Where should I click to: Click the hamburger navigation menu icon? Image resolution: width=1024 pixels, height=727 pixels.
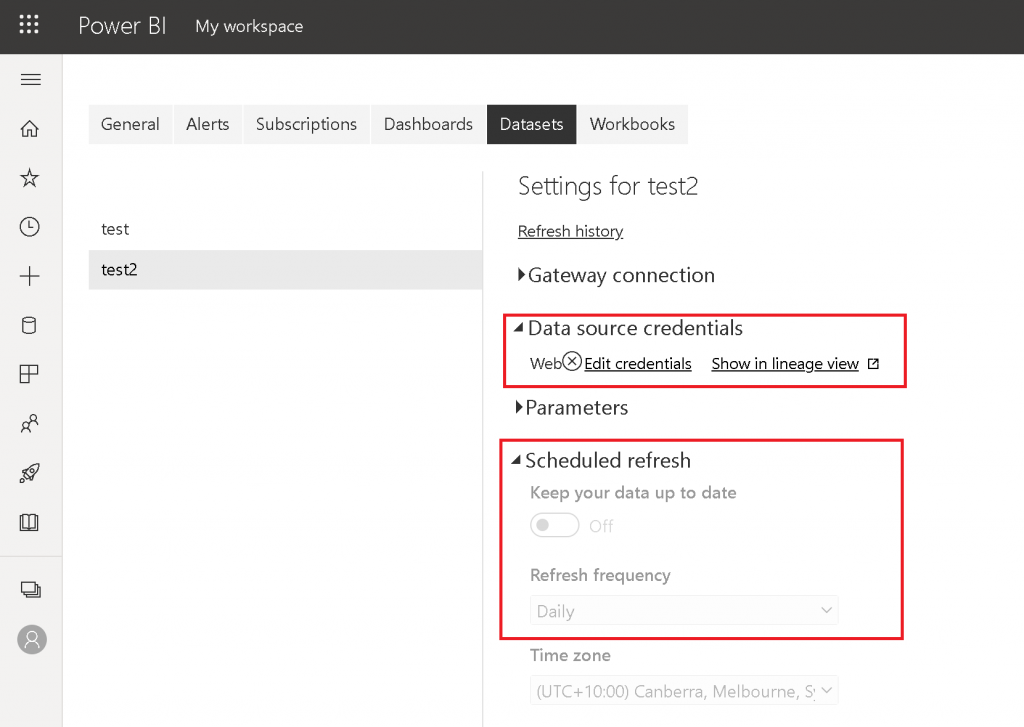pos(30,80)
